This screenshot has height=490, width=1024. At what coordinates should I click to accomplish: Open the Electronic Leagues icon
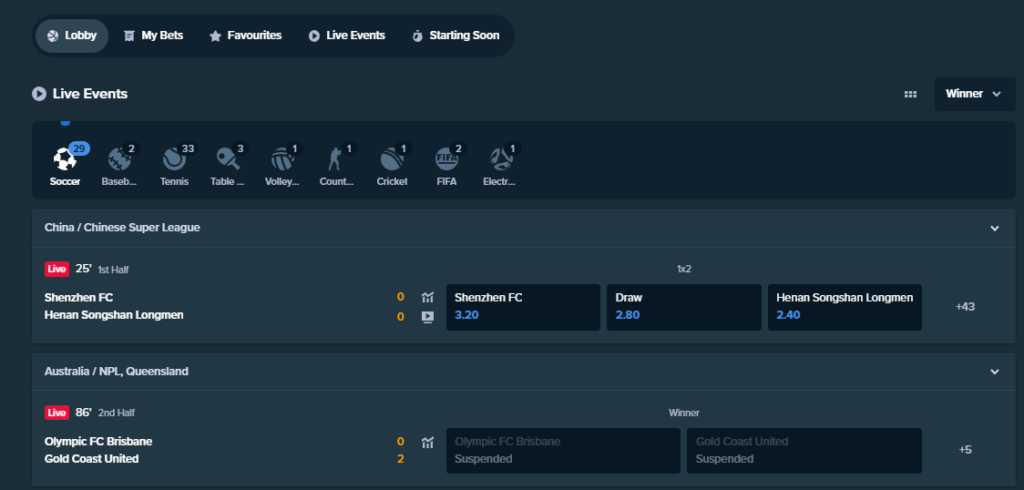tap(500, 159)
